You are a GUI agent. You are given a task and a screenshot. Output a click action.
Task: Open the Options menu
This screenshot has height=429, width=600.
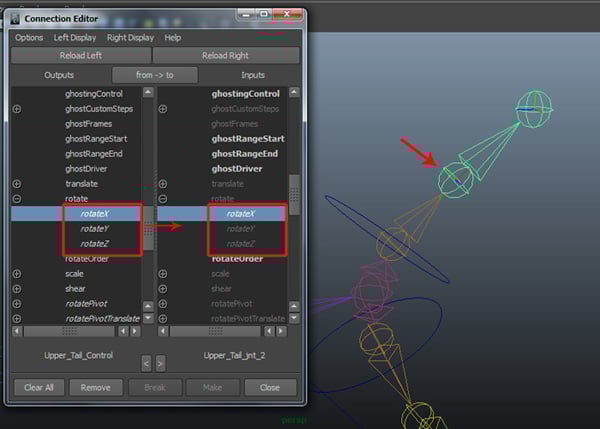tap(29, 37)
